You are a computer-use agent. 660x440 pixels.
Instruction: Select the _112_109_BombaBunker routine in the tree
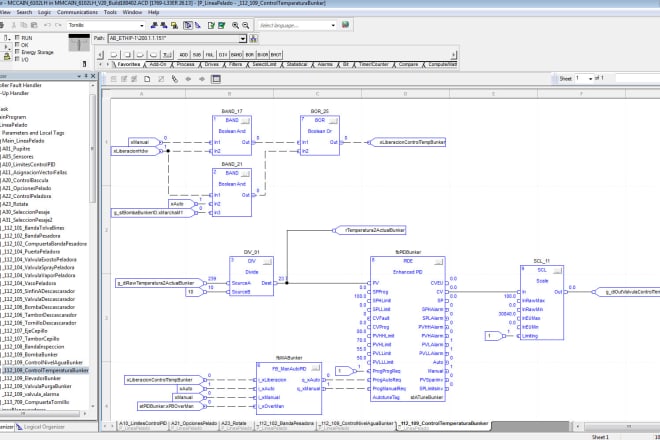click(x=31, y=355)
